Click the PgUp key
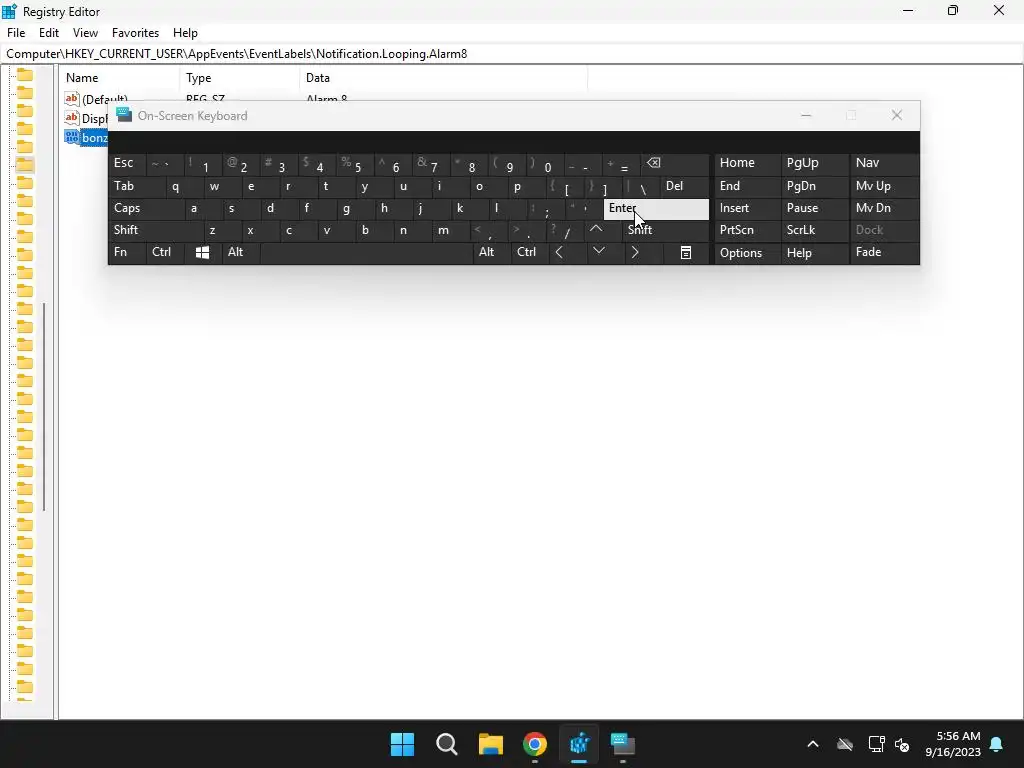Screen dimensions: 1024x768 (x=814, y=163)
